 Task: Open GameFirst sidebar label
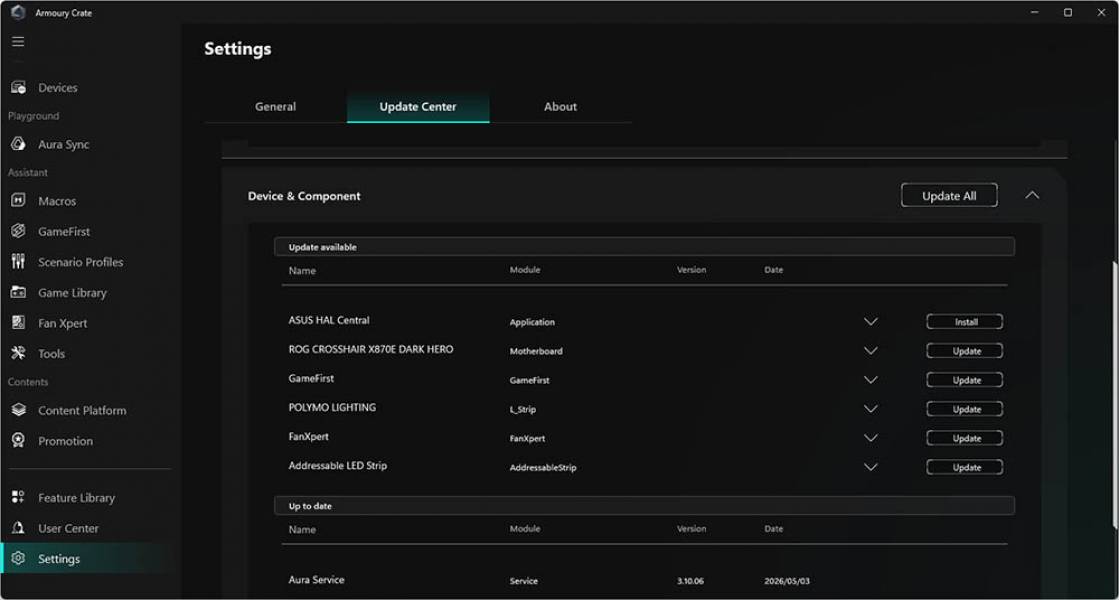coord(64,232)
